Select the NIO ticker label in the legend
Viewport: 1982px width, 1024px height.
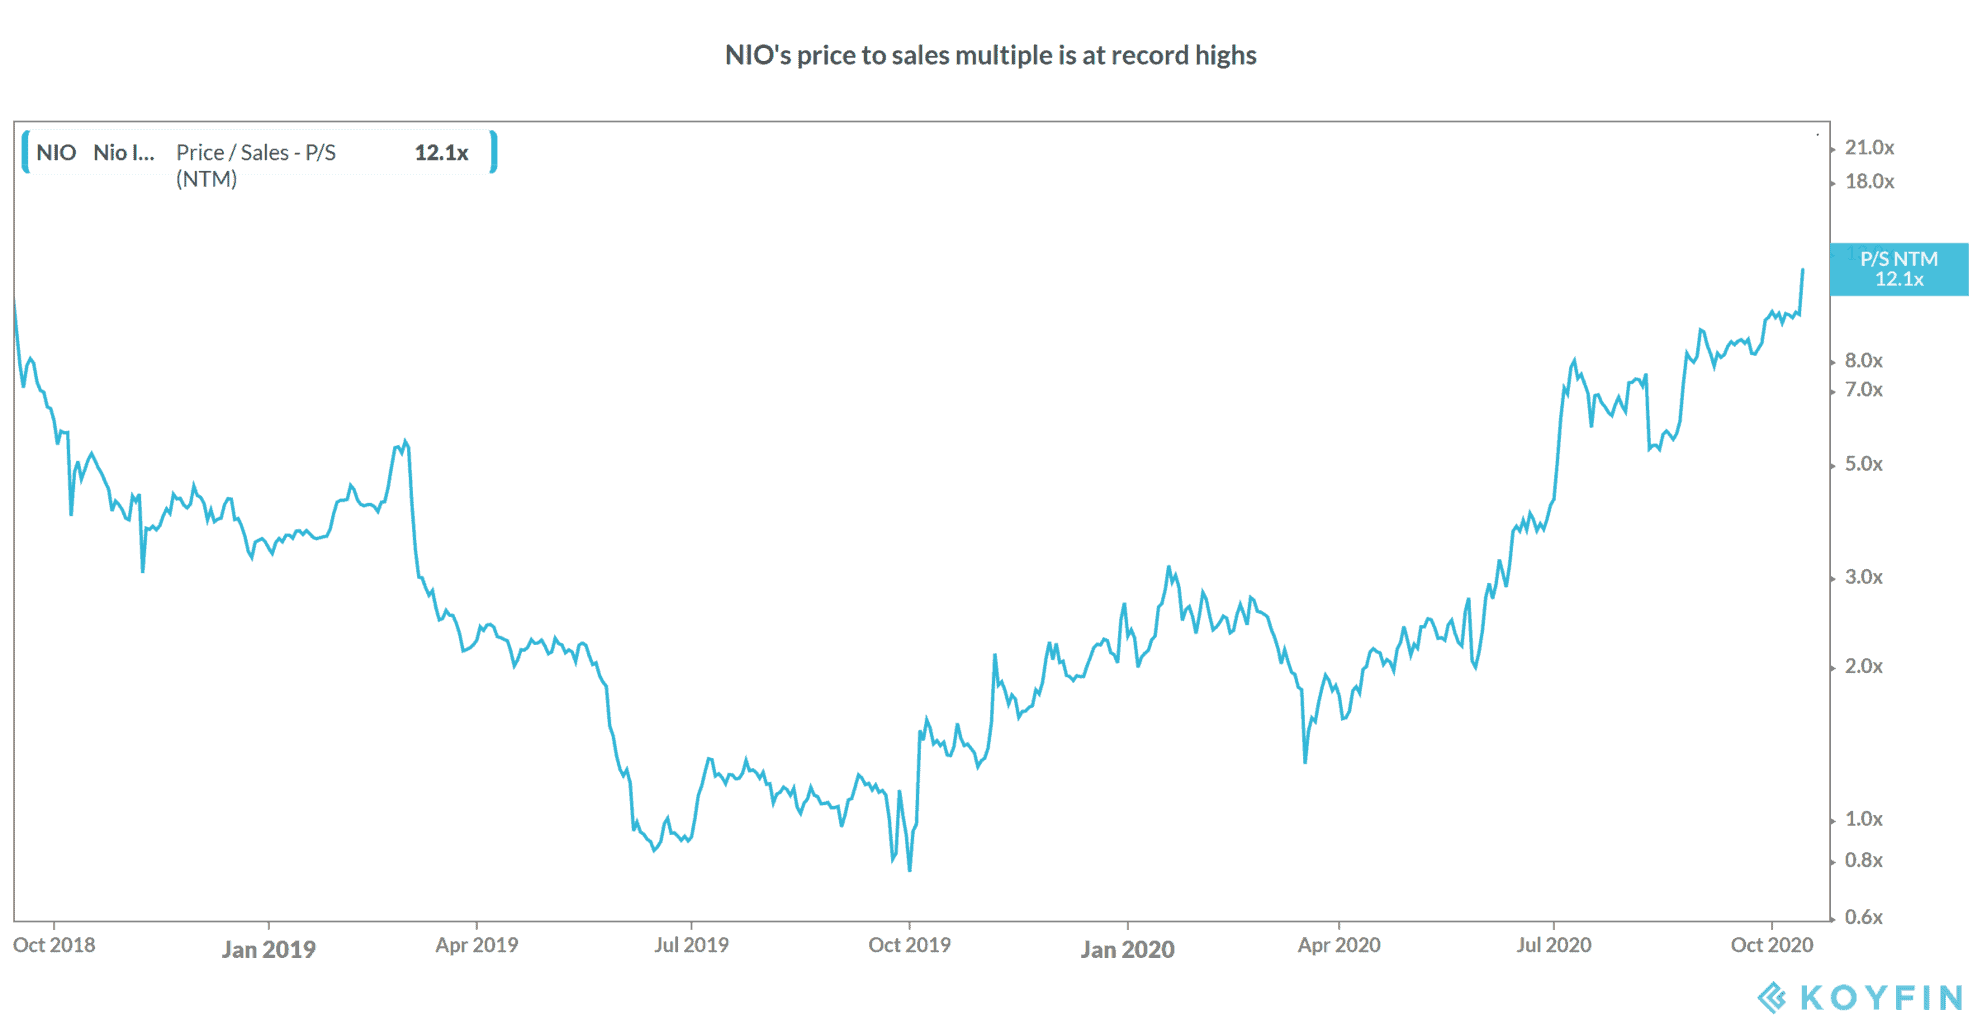56,152
